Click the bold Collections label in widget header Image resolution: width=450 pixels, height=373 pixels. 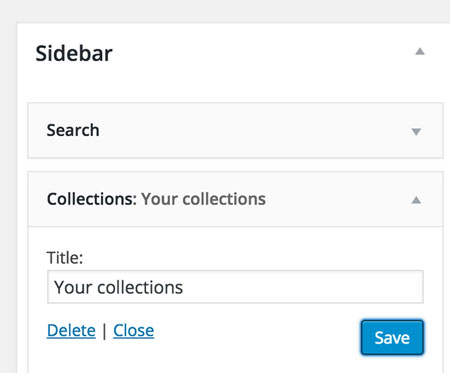pos(92,199)
